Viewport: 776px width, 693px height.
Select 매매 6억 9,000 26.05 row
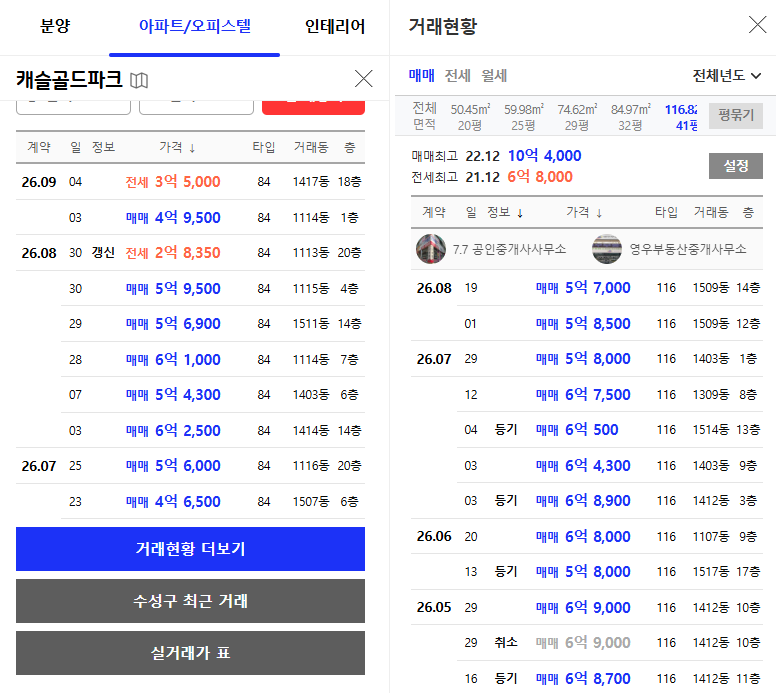pos(586,607)
